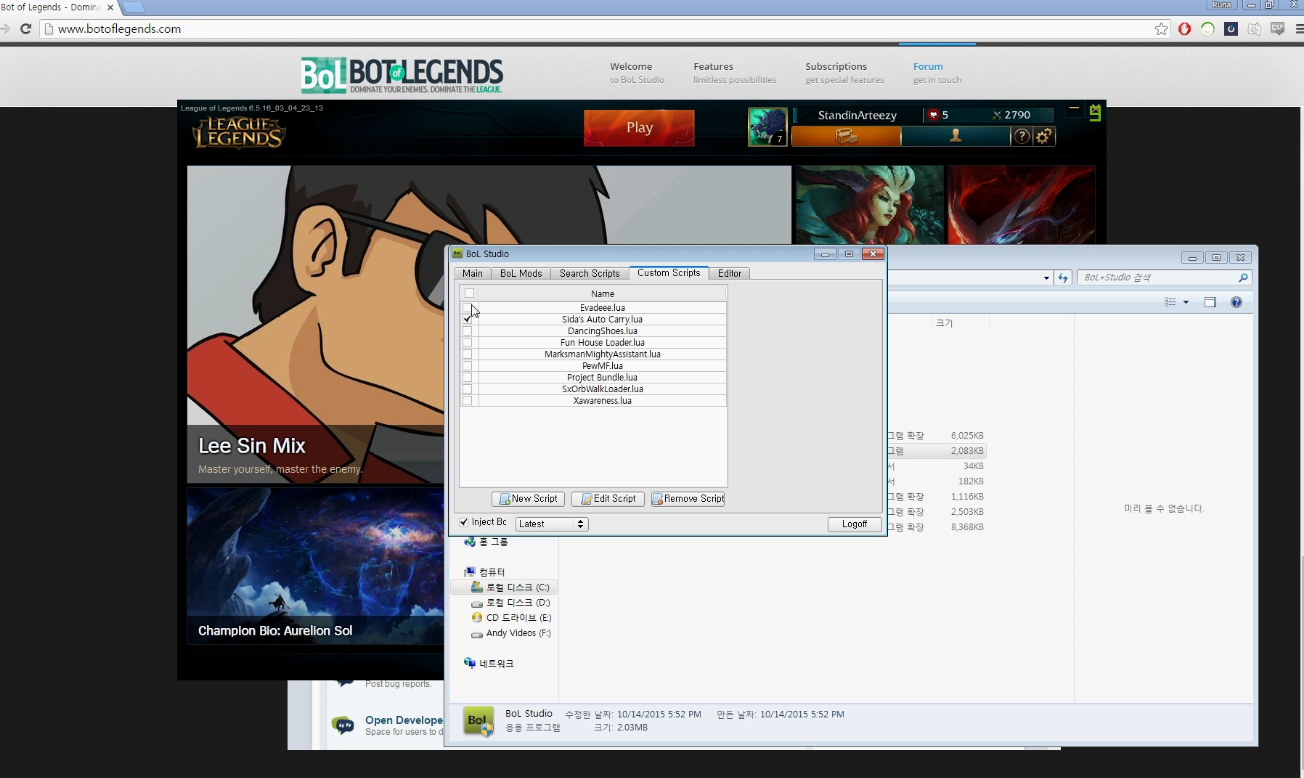Minimize the League client with dash button
The width and height of the screenshot is (1304, 778).
[x=1074, y=108]
